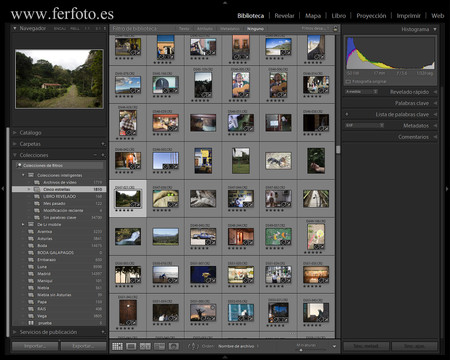The height and width of the screenshot is (360, 450).
Task: Hide the top module bar with the arrow
Action: click(x=225, y=2)
